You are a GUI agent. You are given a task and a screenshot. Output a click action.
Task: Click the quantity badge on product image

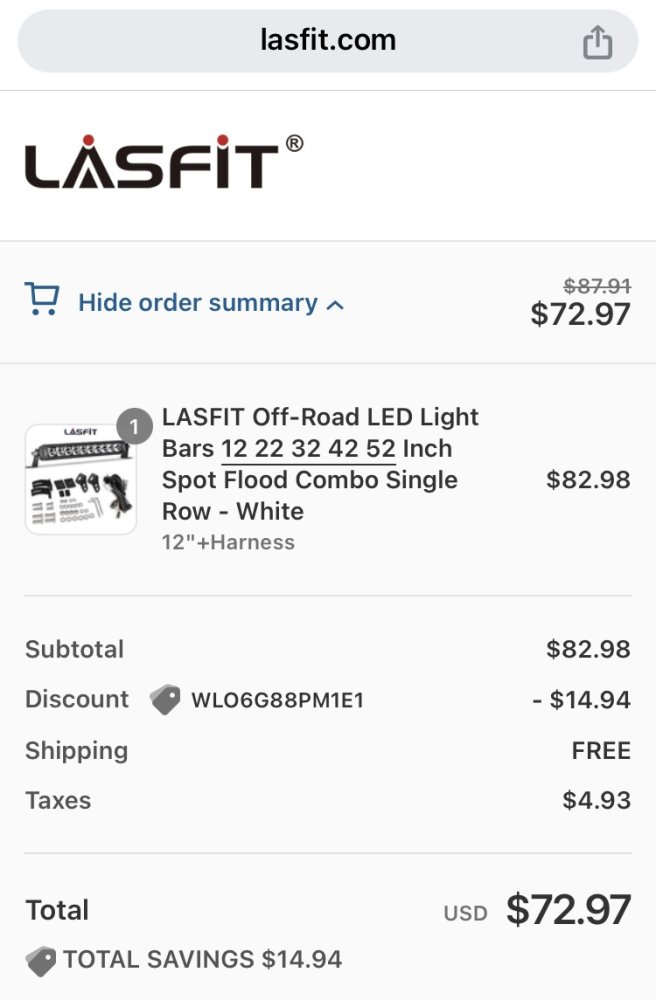tap(135, 426)
